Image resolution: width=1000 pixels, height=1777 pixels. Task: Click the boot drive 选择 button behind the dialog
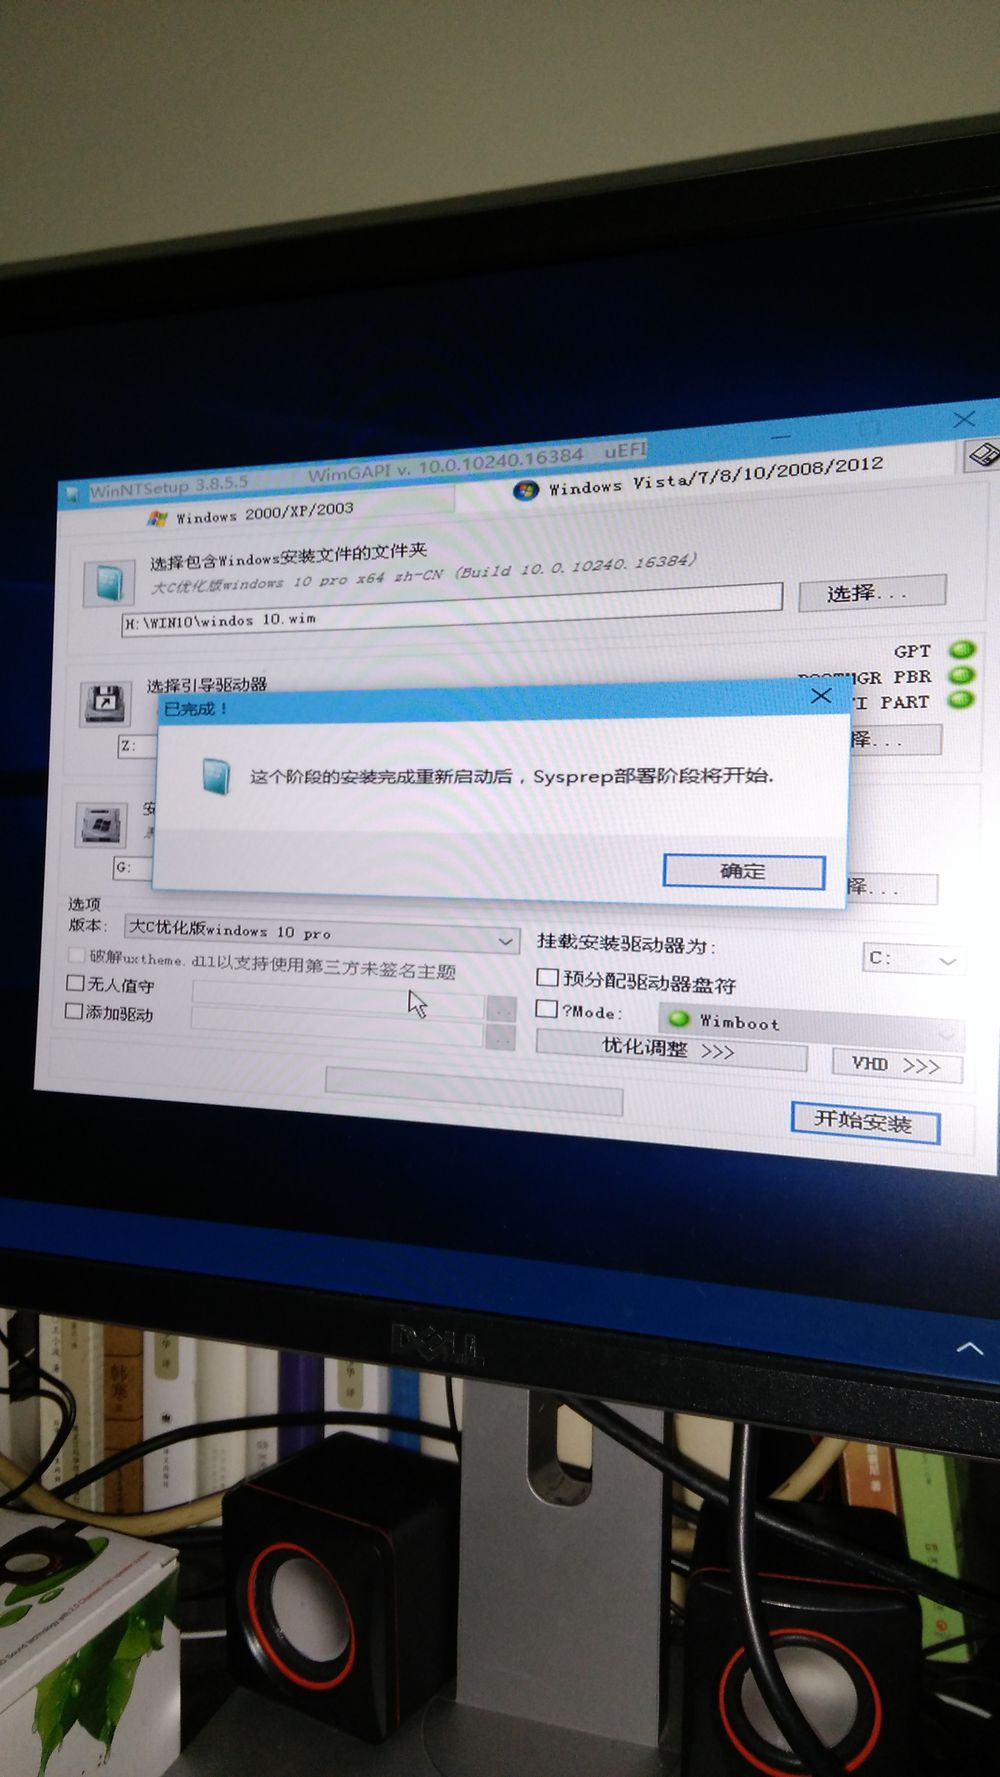(x=894, y=739)
